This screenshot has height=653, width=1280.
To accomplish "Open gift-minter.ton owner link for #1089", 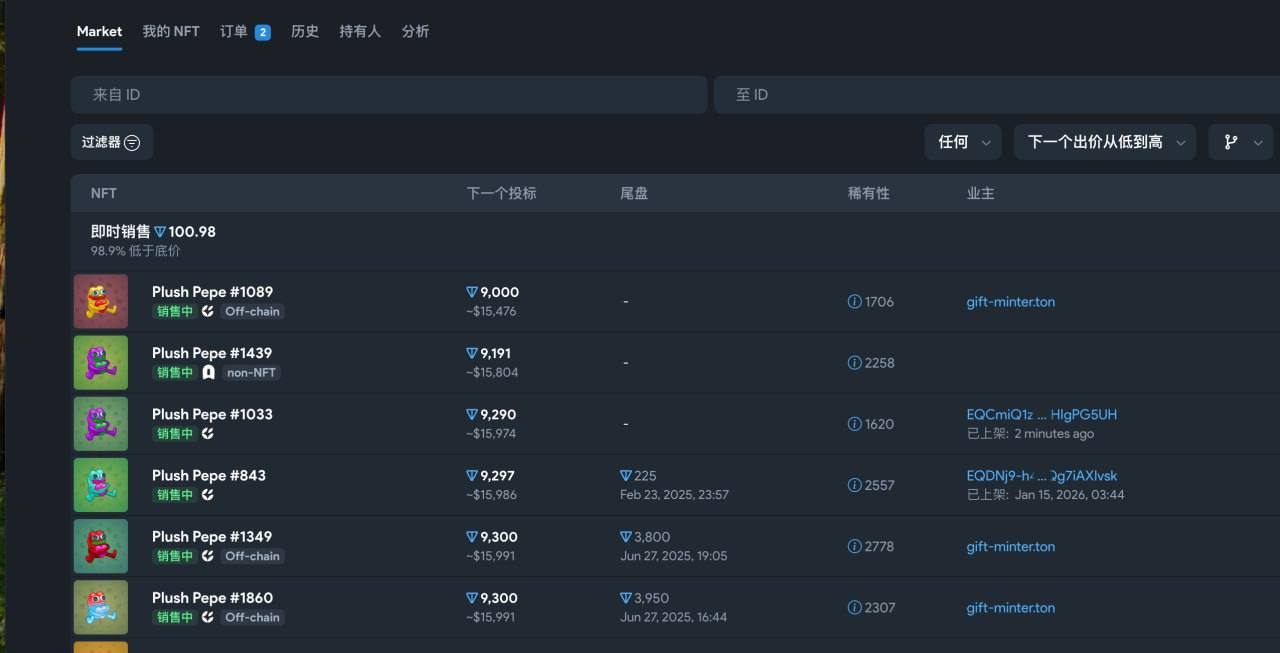I will click(1010, 302).
